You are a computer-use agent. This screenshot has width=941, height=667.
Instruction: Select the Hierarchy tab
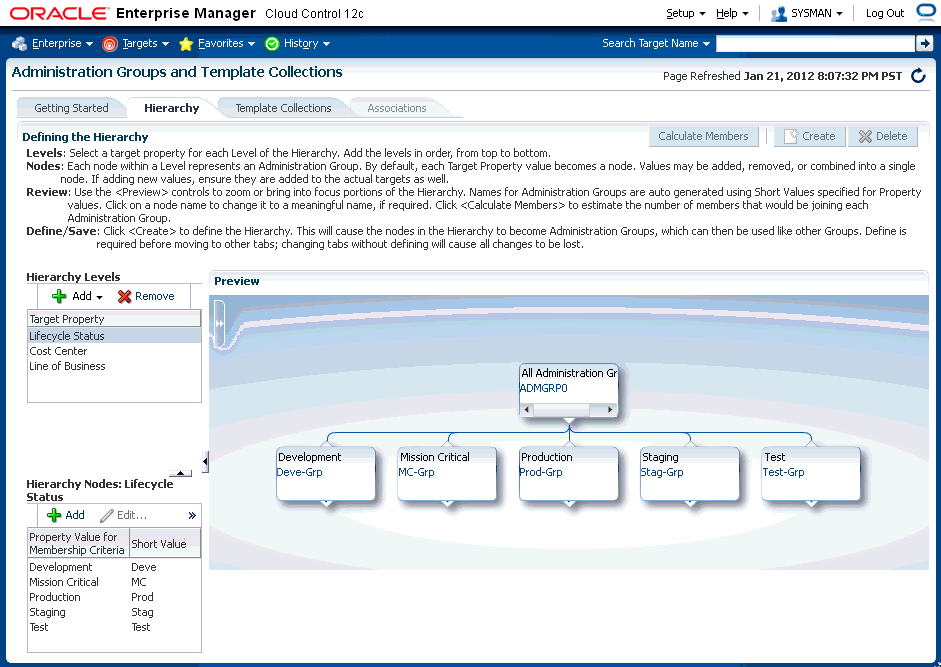click(172, 108)
